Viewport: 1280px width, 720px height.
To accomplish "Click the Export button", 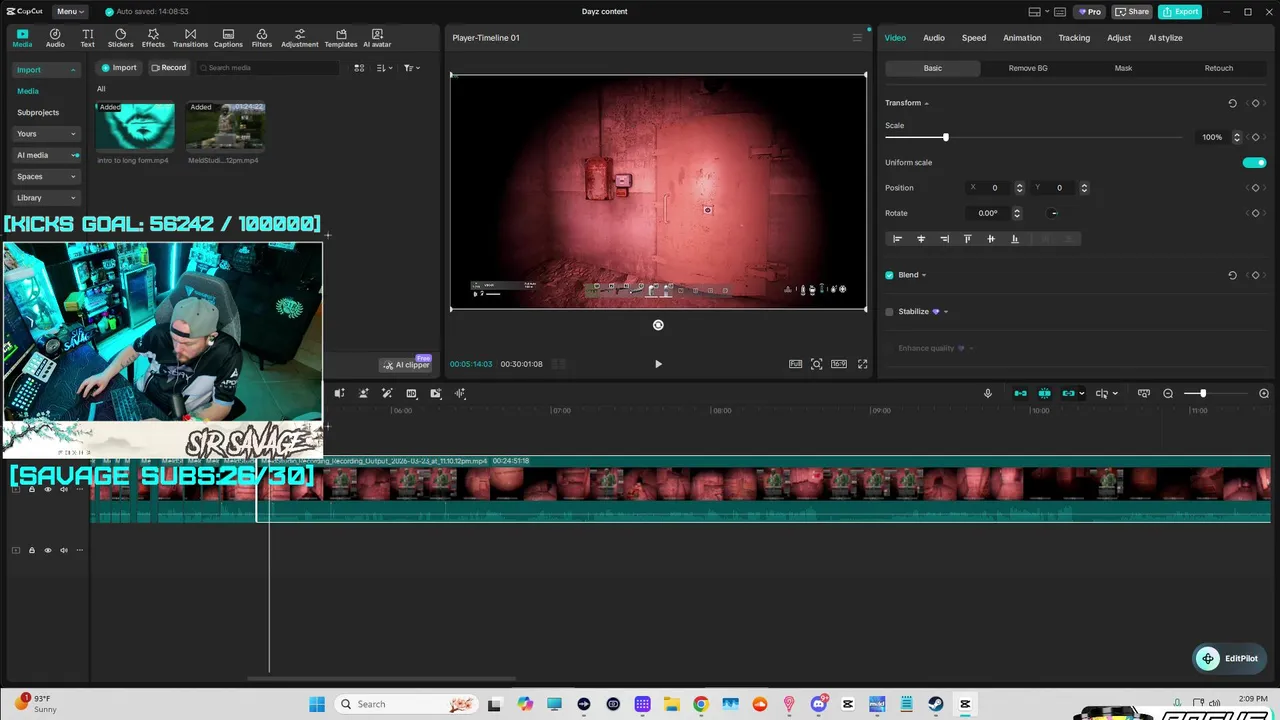I will click(x=1180, y=12).
